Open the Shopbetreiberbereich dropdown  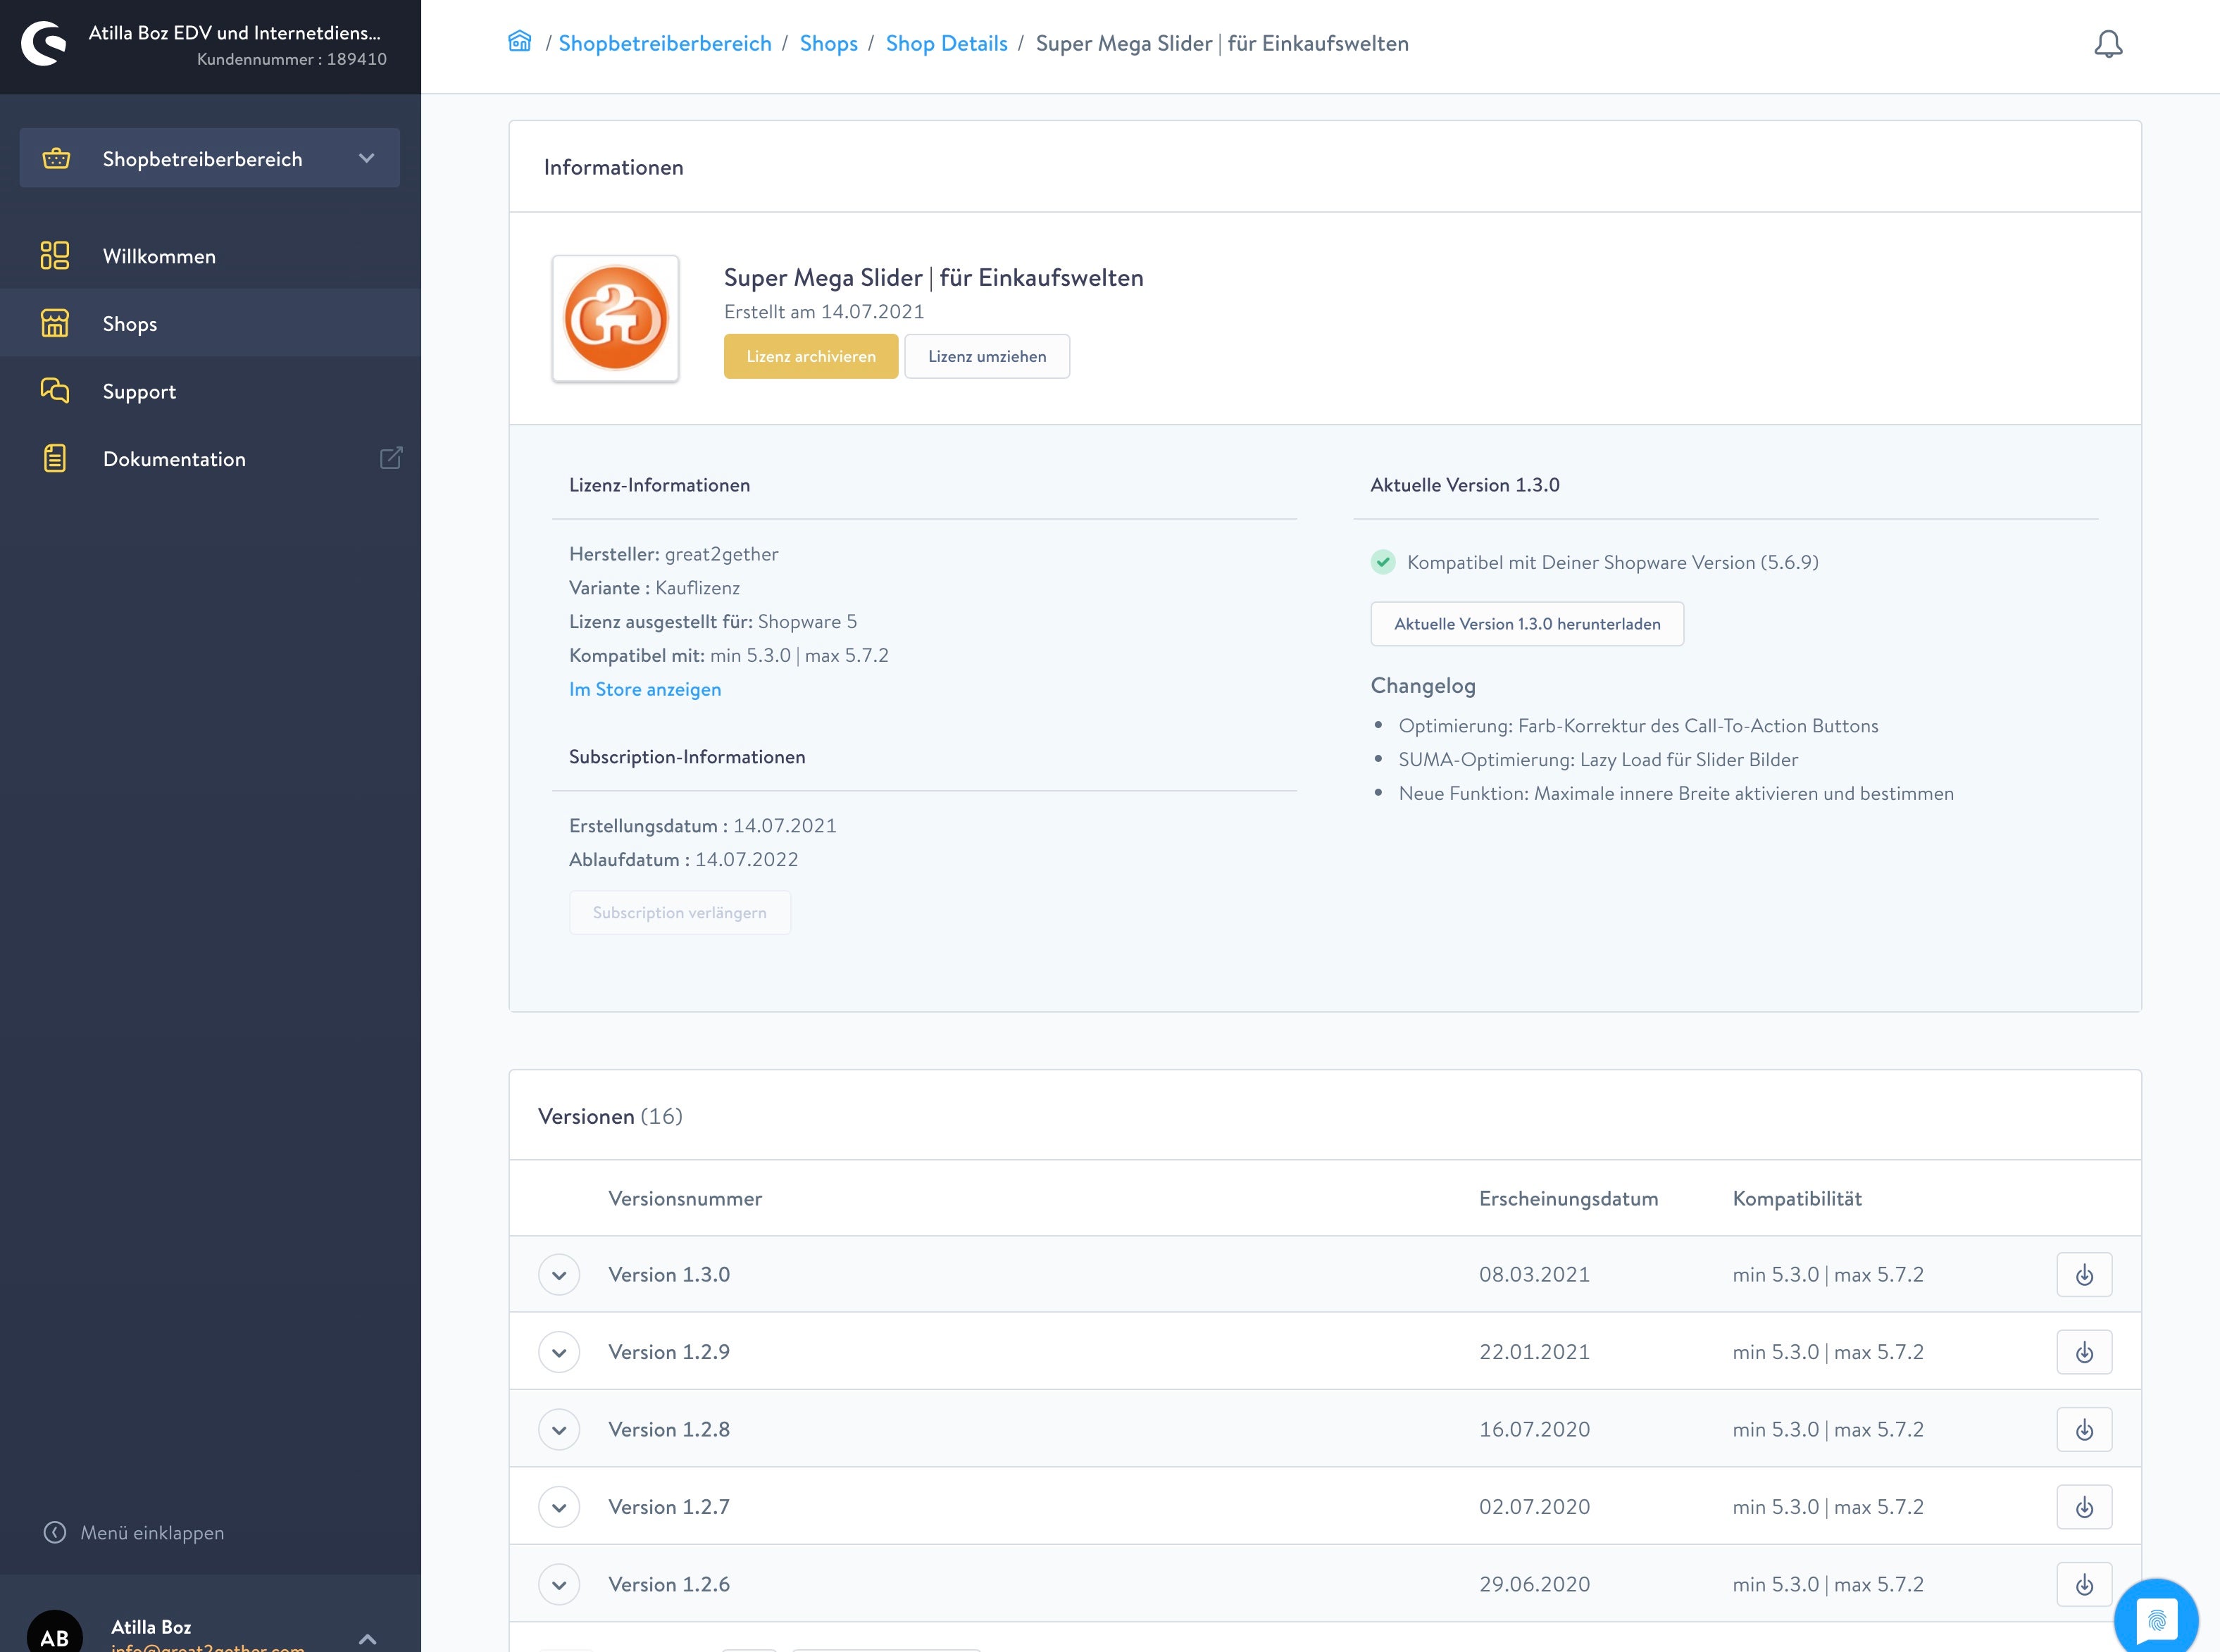point(210,158)
